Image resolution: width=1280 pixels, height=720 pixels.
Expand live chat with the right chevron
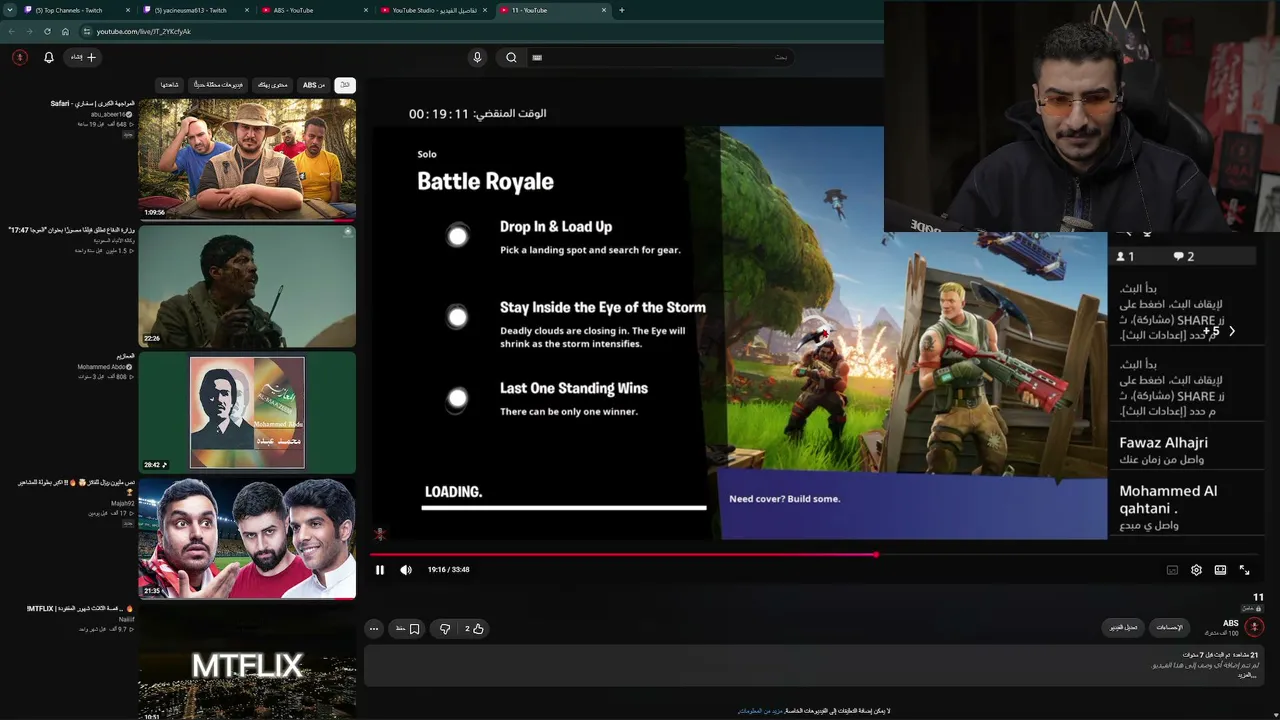coord(1232,331)
